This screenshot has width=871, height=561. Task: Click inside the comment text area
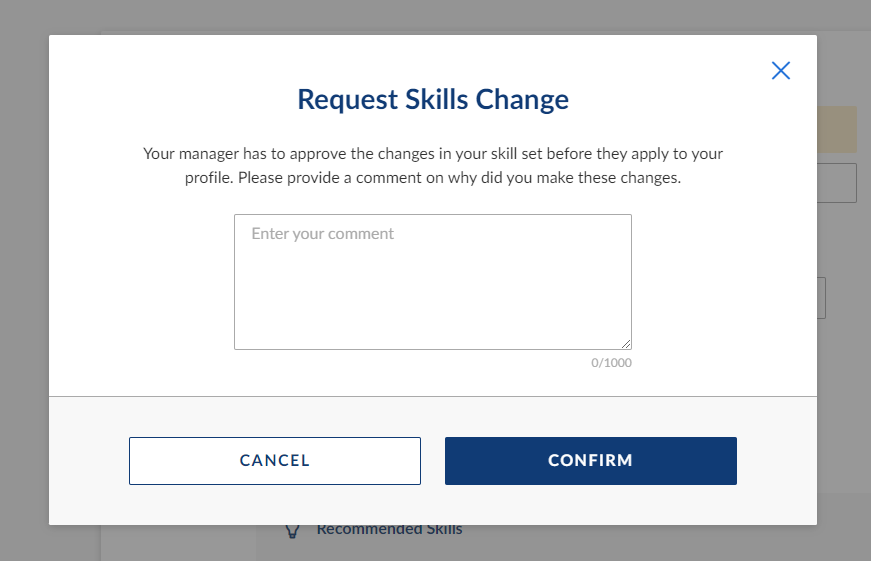pyautogui.click(x=433, y=282)
